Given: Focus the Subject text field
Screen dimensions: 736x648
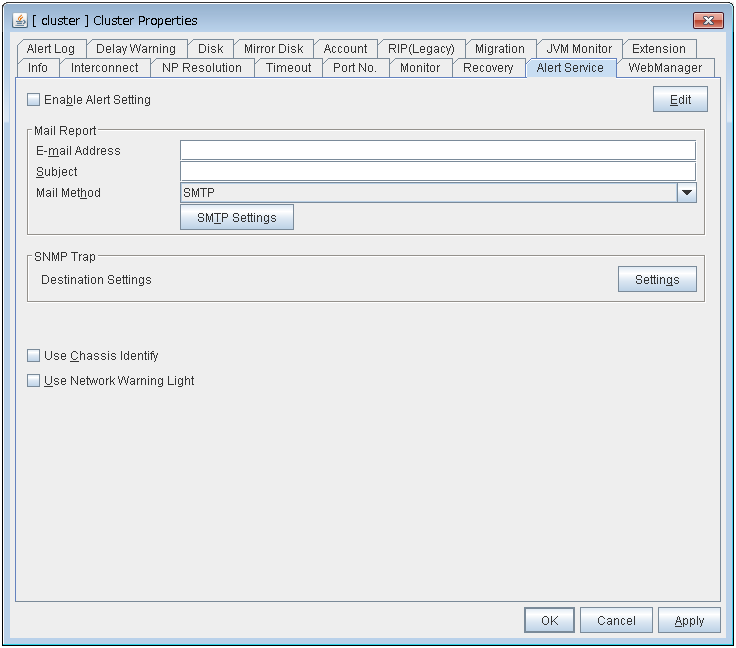Looking at the screenshot, I should pyautogui.click(x=437, y=172).
